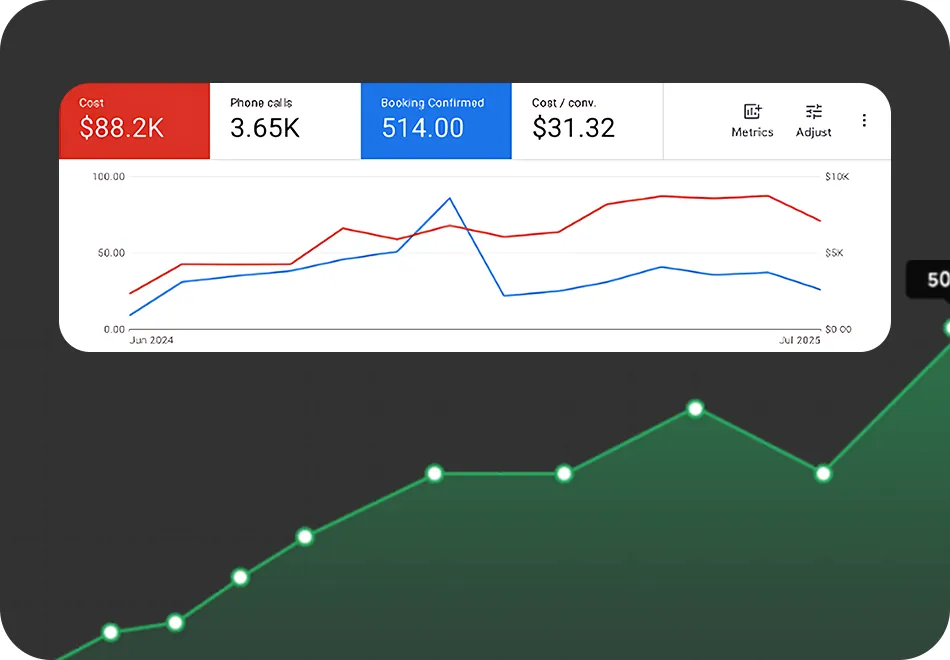Click the $0.00 right axis label
This screenshot has height=660, width=950.
pos(837,329)
